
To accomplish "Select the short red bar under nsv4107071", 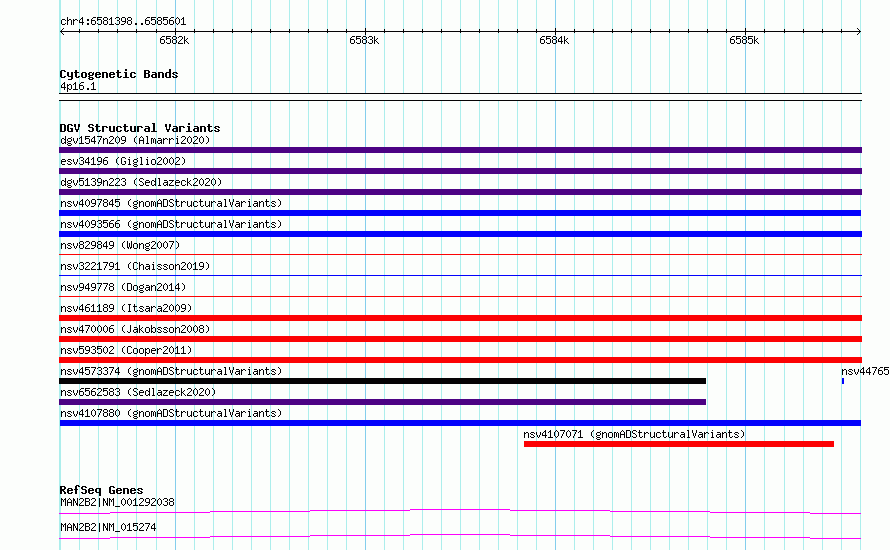I will (679, 444).
